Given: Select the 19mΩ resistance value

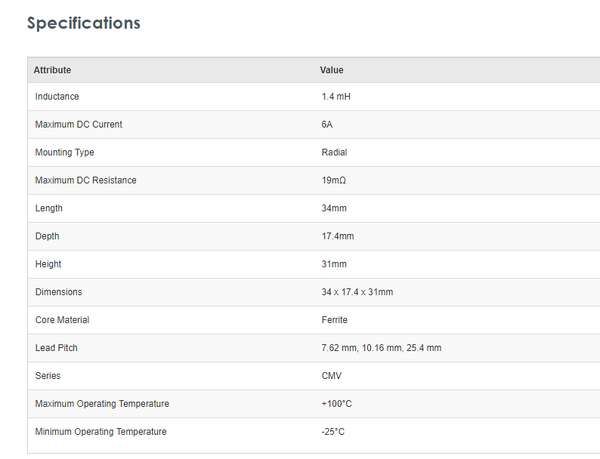Looking at the screenshot, I should [333, 180].
